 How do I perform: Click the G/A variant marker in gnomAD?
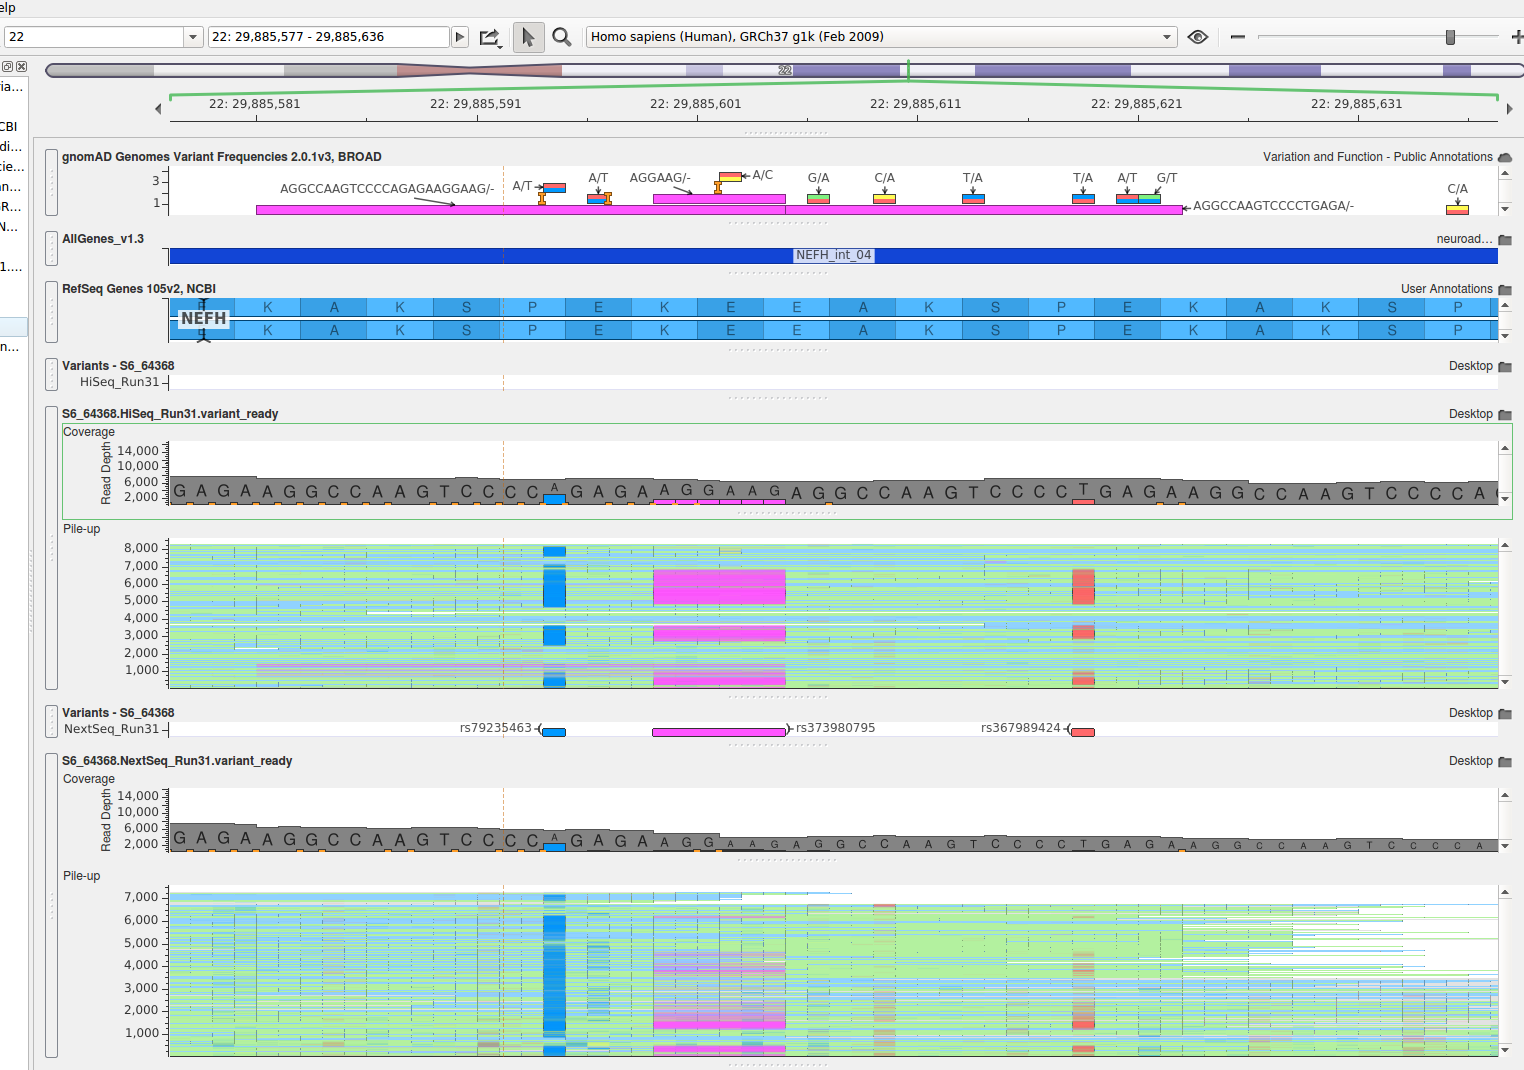[x=818, y=199]
